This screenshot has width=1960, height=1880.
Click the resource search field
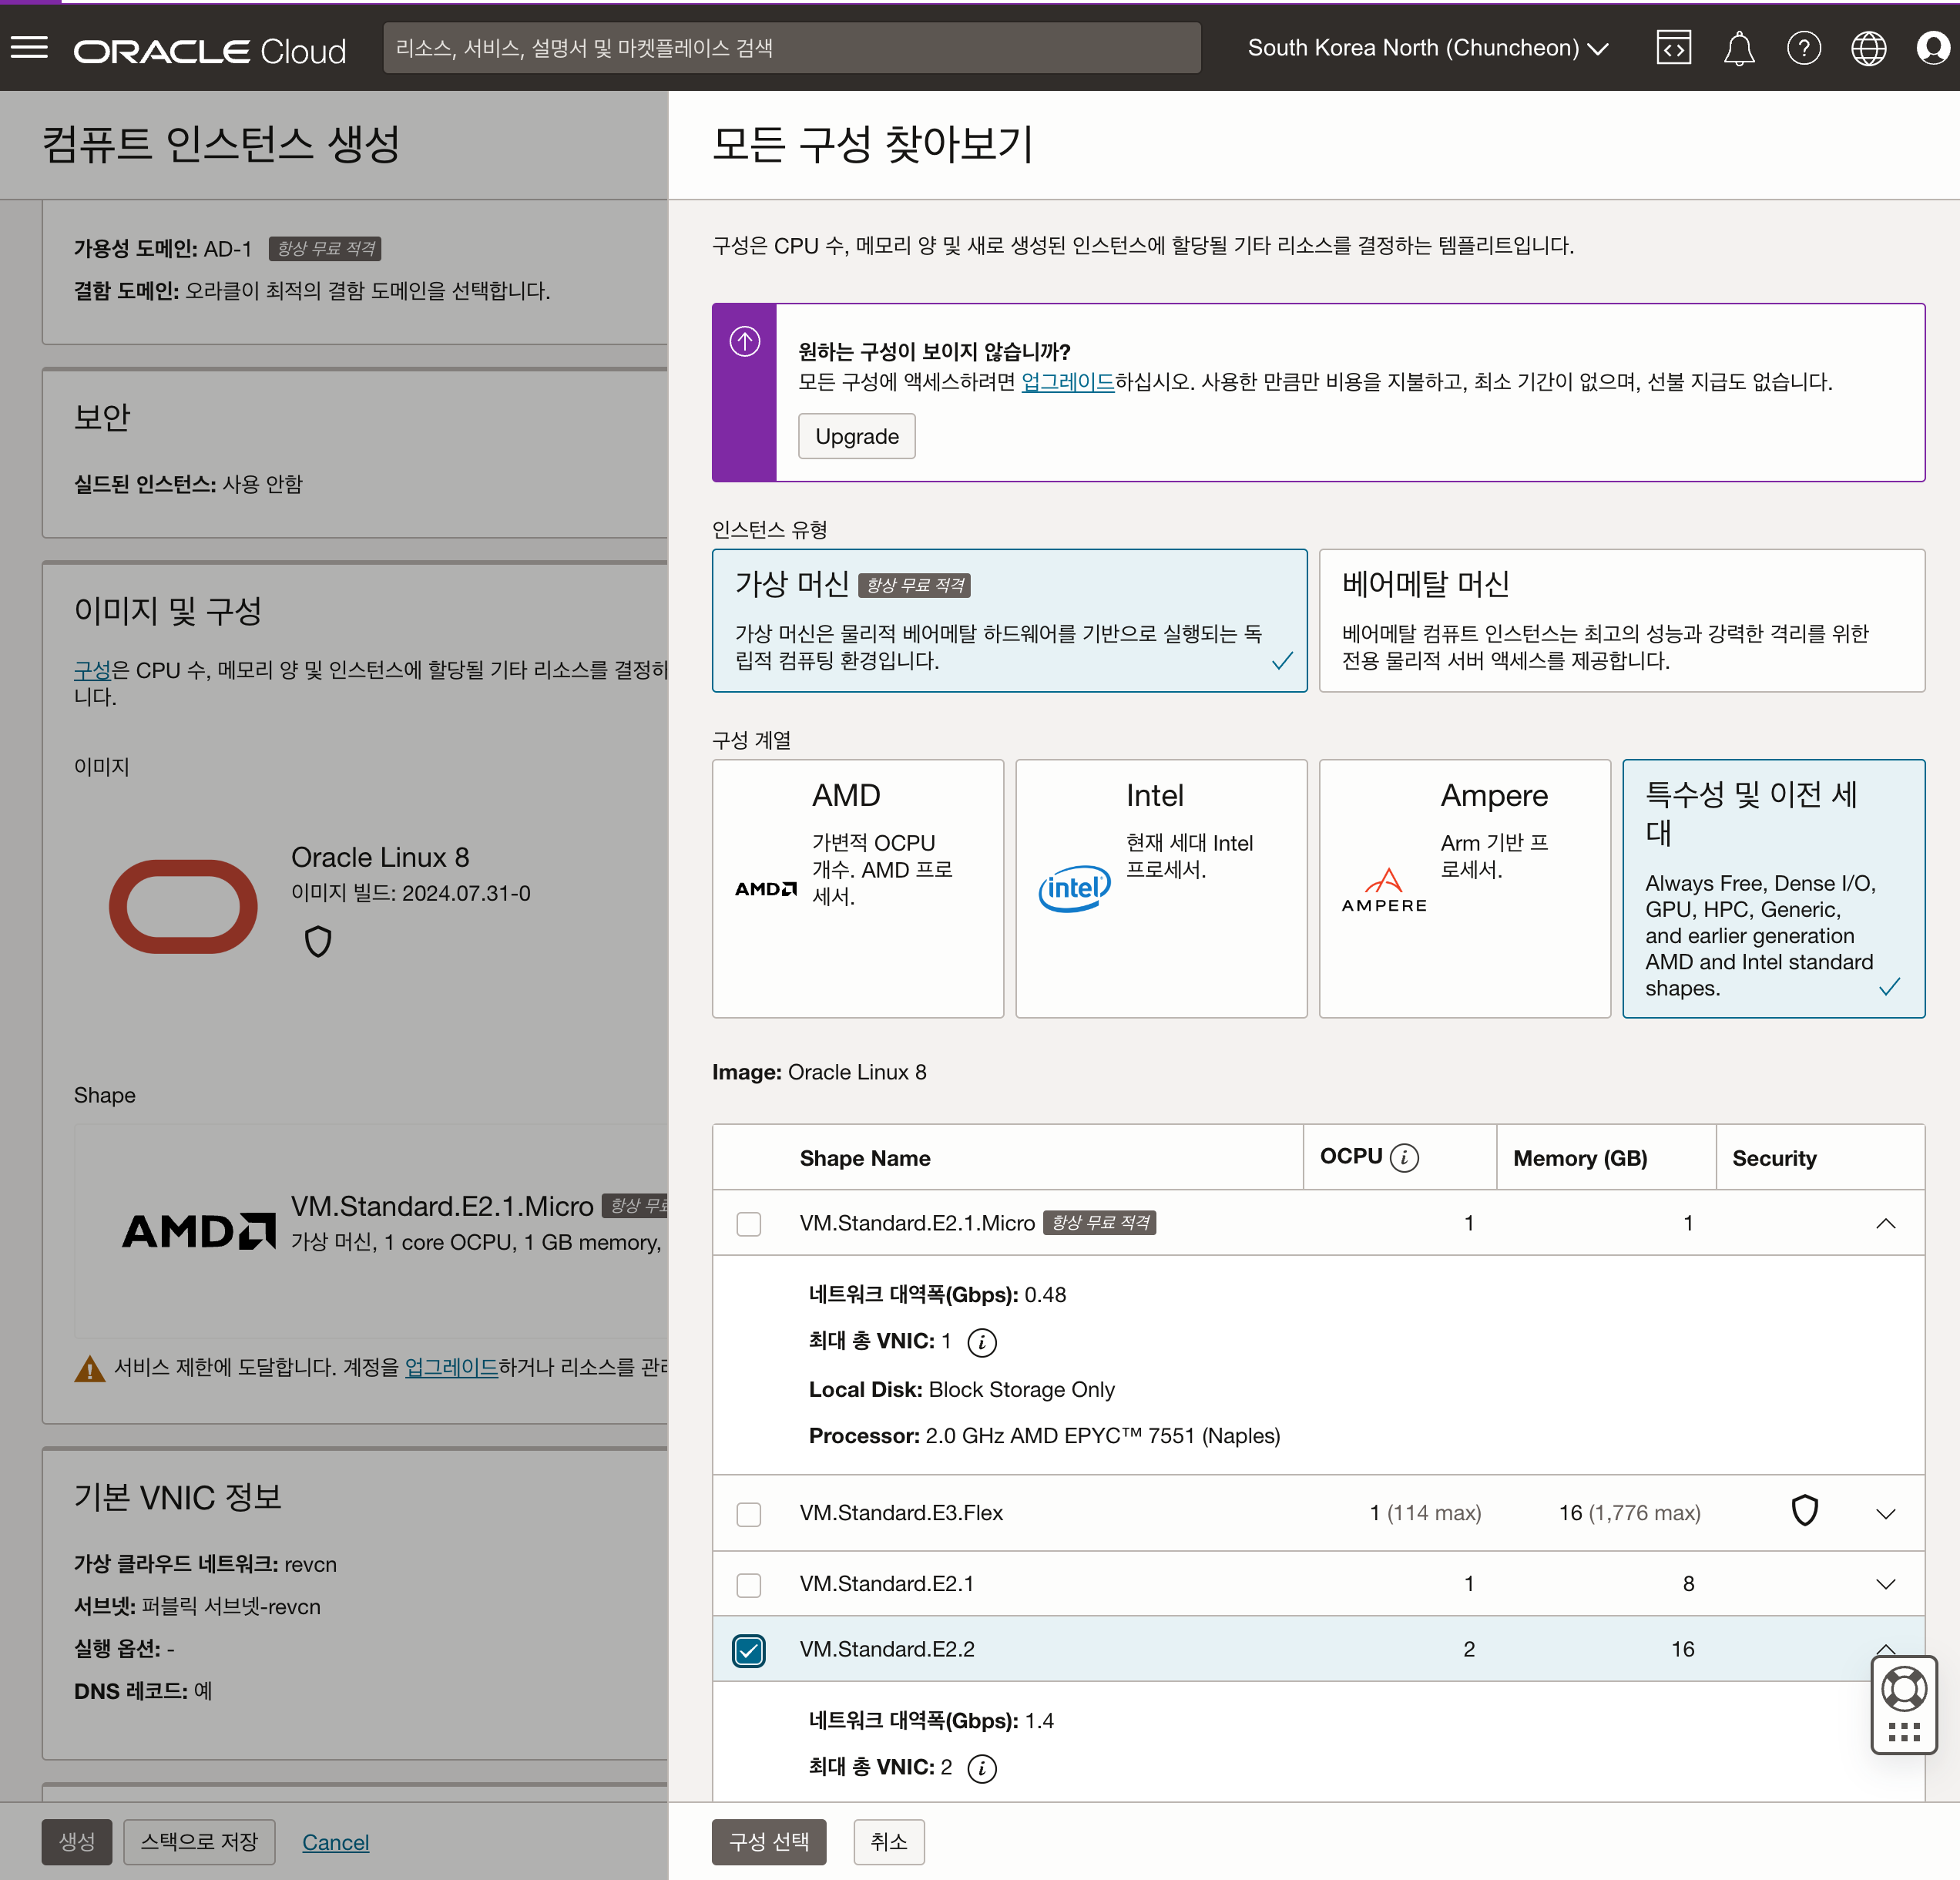[x=791, y=48]
